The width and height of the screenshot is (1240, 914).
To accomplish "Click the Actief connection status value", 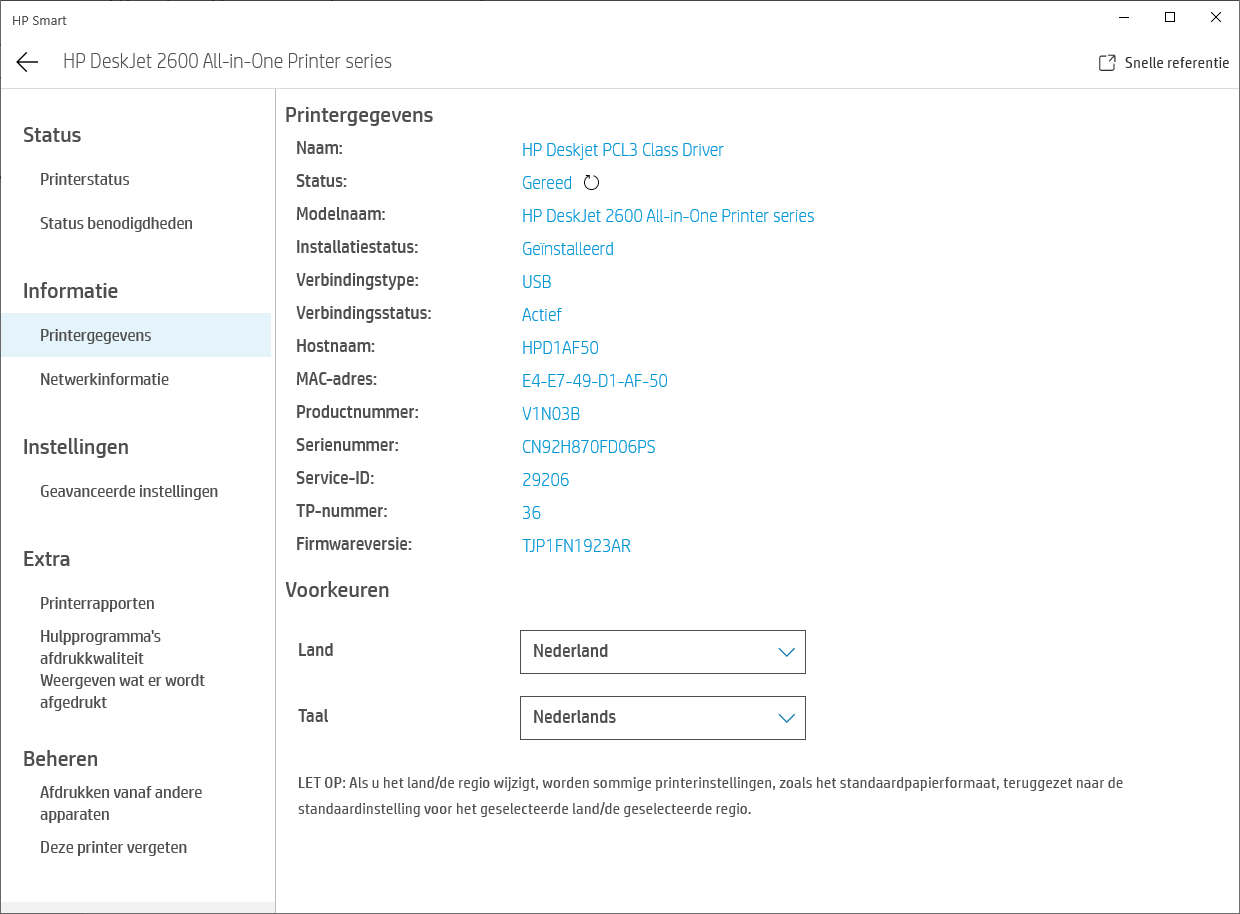I will [542, 315].
